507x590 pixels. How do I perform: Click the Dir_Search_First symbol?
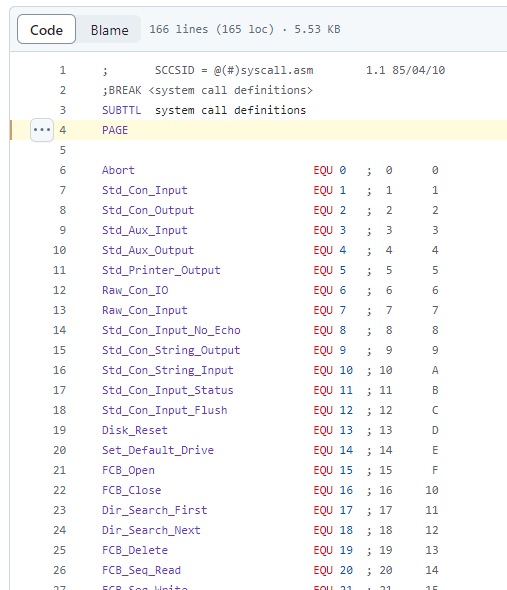pos(155,510)
